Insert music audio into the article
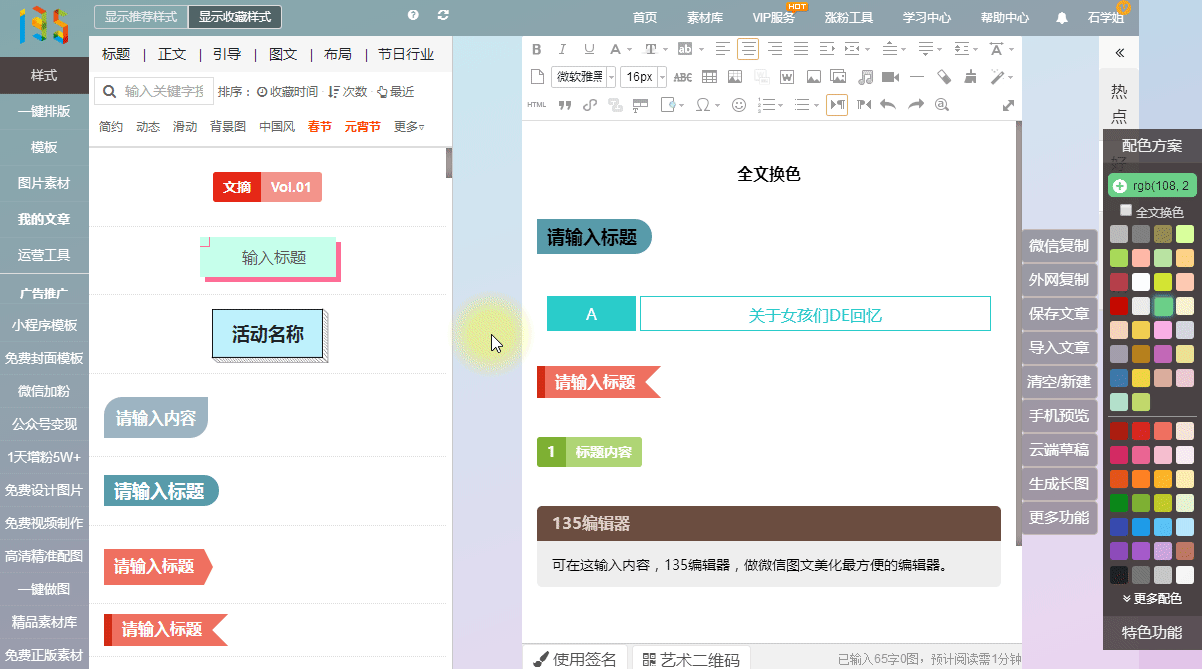Image resolution: width=1202 pixels, height=669 pixels. [x=865, y=77]
